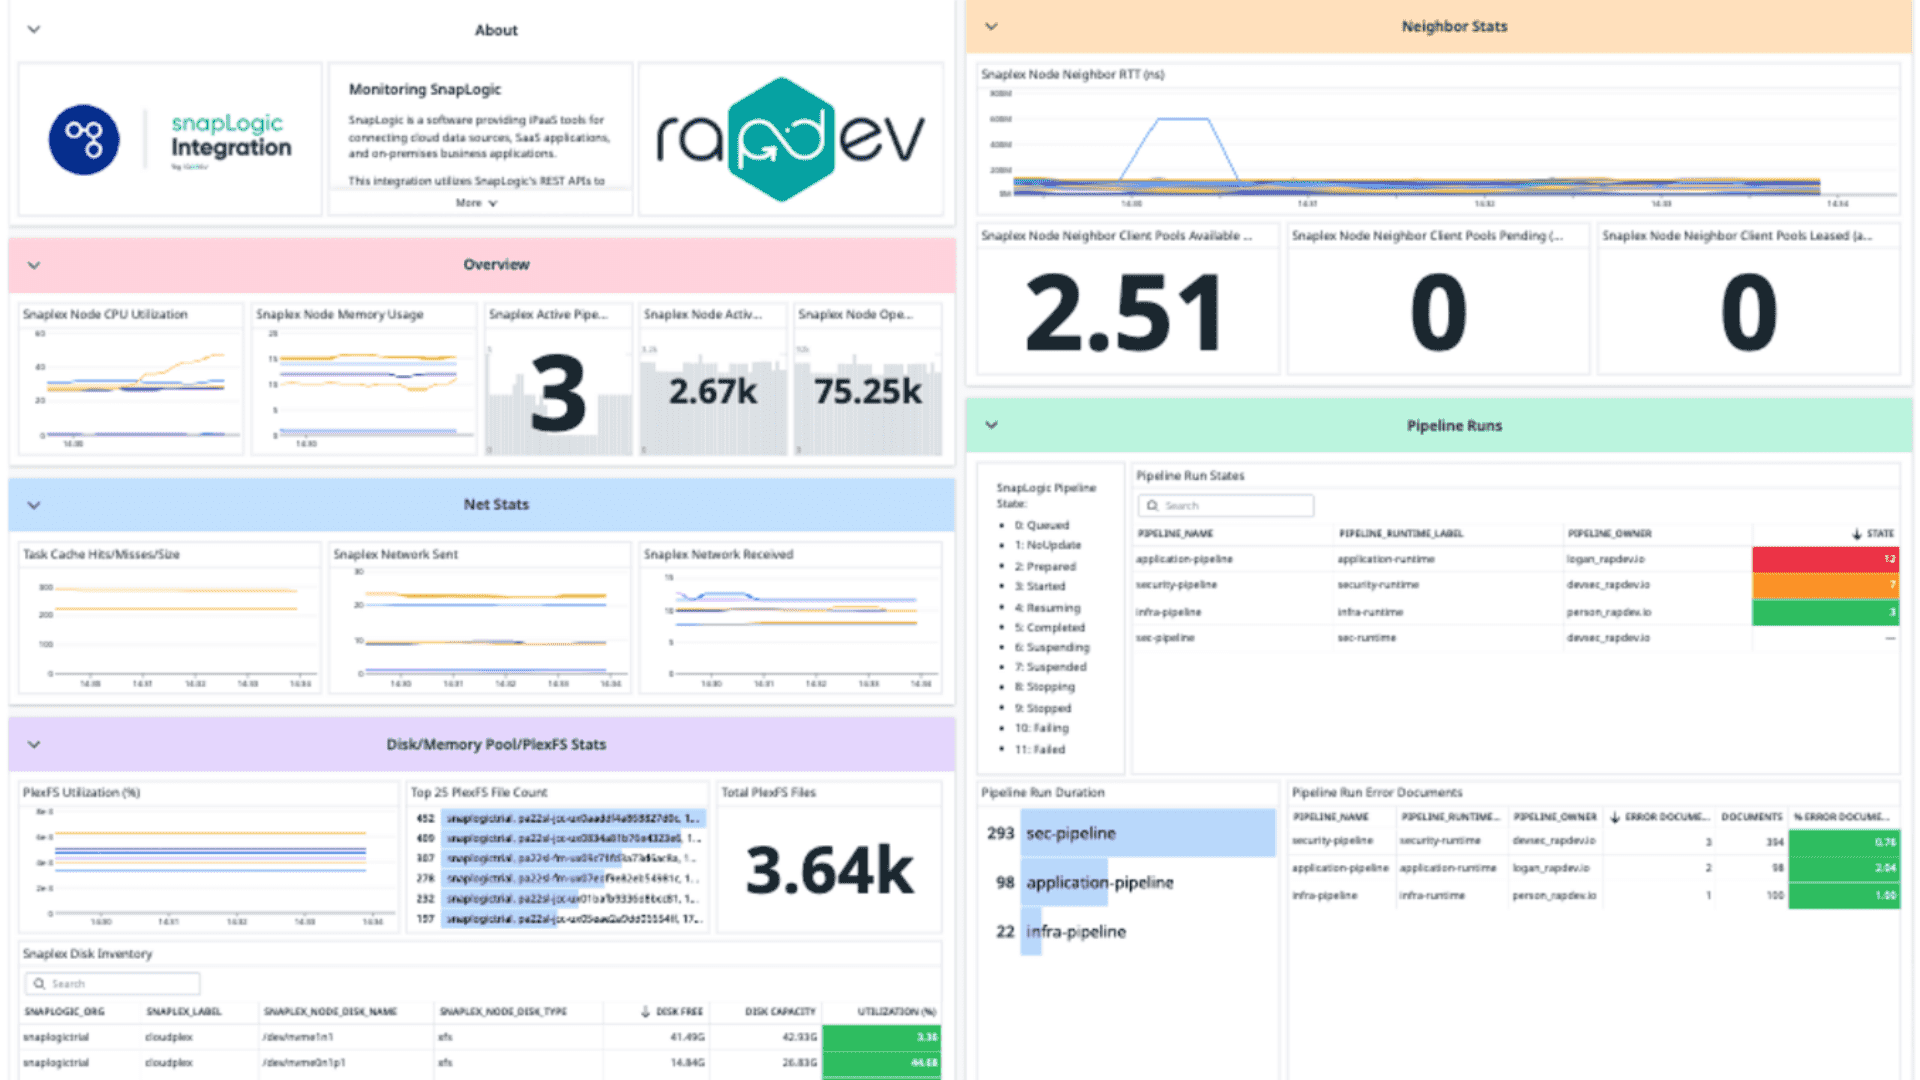Viewport: 1920px width, 1080px height.
Task: Click the Client Pools Pending value 0
Action: (1438, 314)
